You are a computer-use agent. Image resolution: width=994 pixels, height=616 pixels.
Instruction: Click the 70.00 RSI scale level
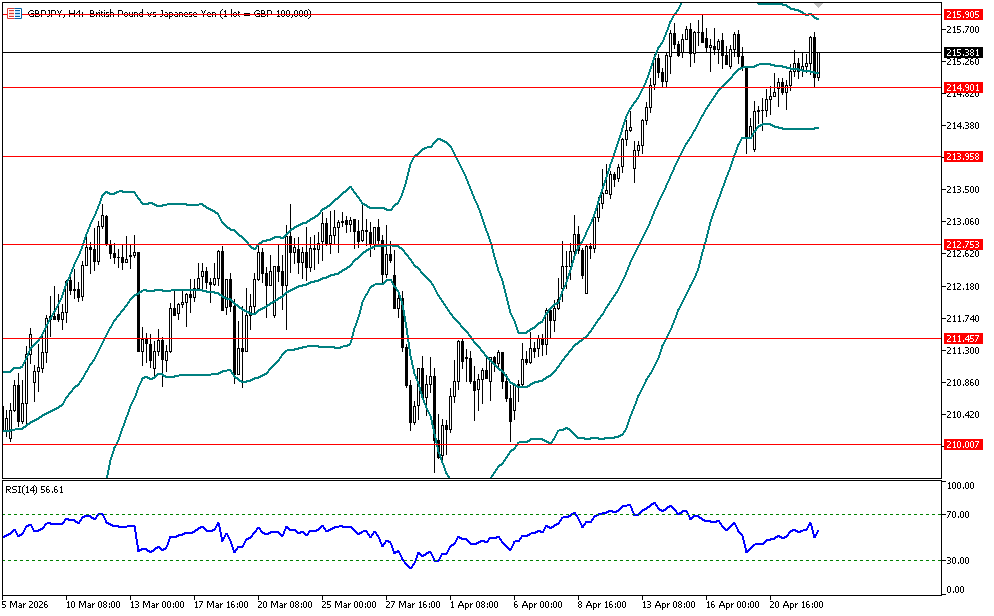point(958,515)
